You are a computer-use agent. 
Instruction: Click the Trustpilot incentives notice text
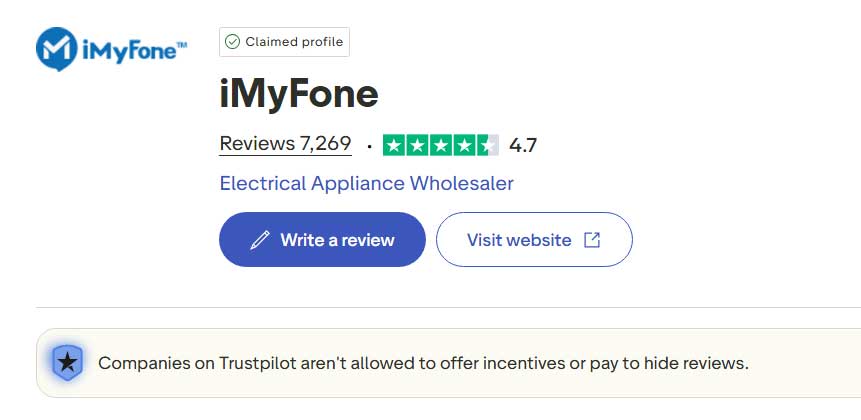coord(423,363)
